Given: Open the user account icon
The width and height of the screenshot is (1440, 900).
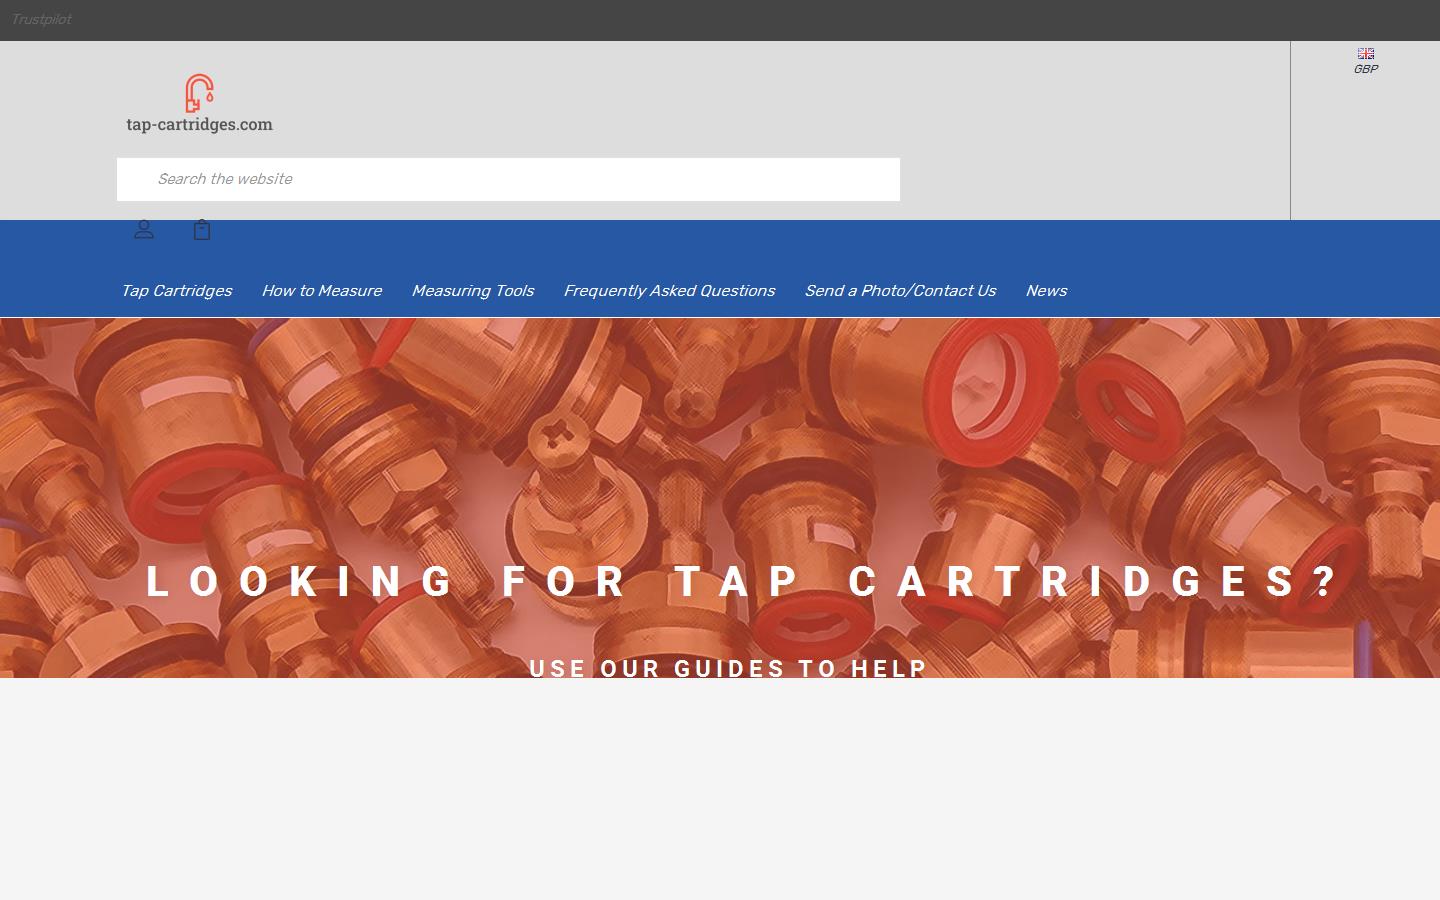Looking at the screenshot, I should coord(144,230).
